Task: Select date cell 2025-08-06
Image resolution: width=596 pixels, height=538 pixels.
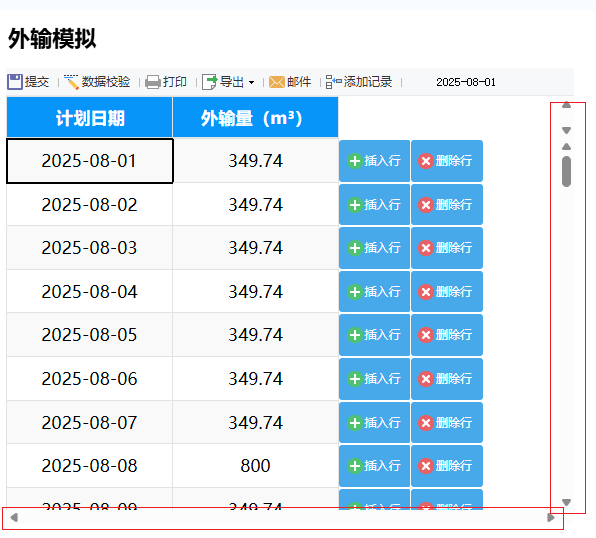Action: (90, 379)
